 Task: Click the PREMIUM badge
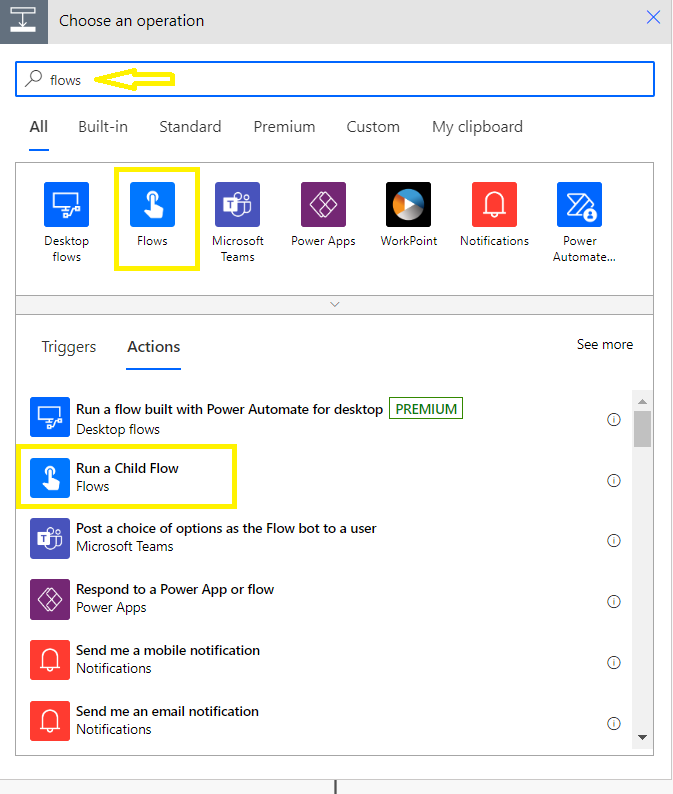(426, 408)
